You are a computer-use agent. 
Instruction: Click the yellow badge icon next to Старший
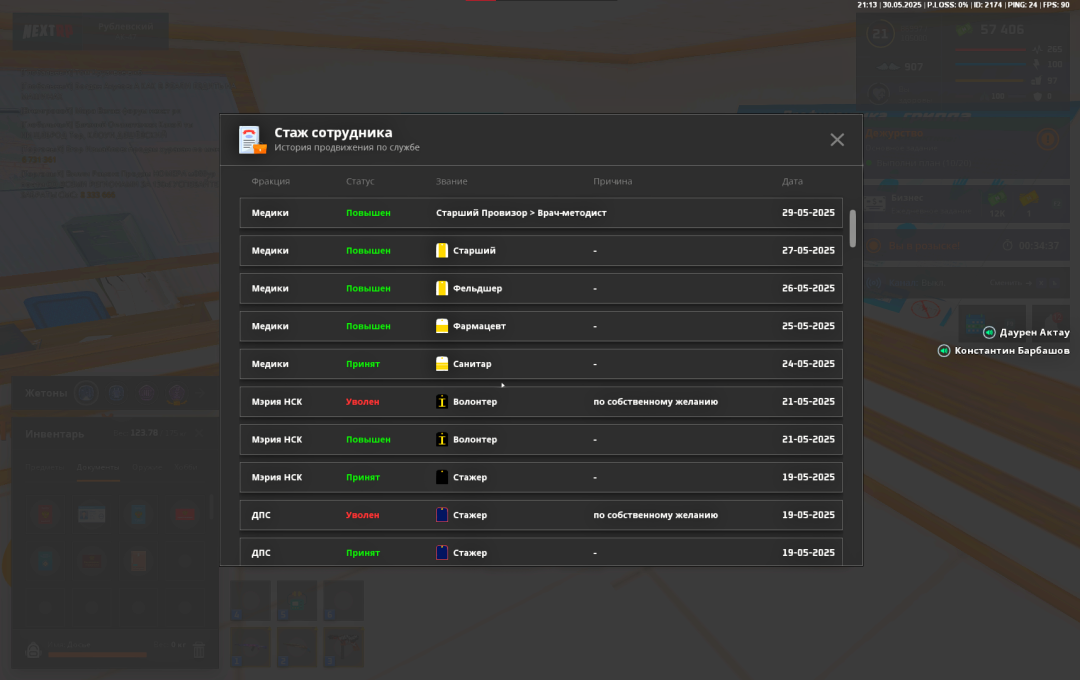click(442, 251)
